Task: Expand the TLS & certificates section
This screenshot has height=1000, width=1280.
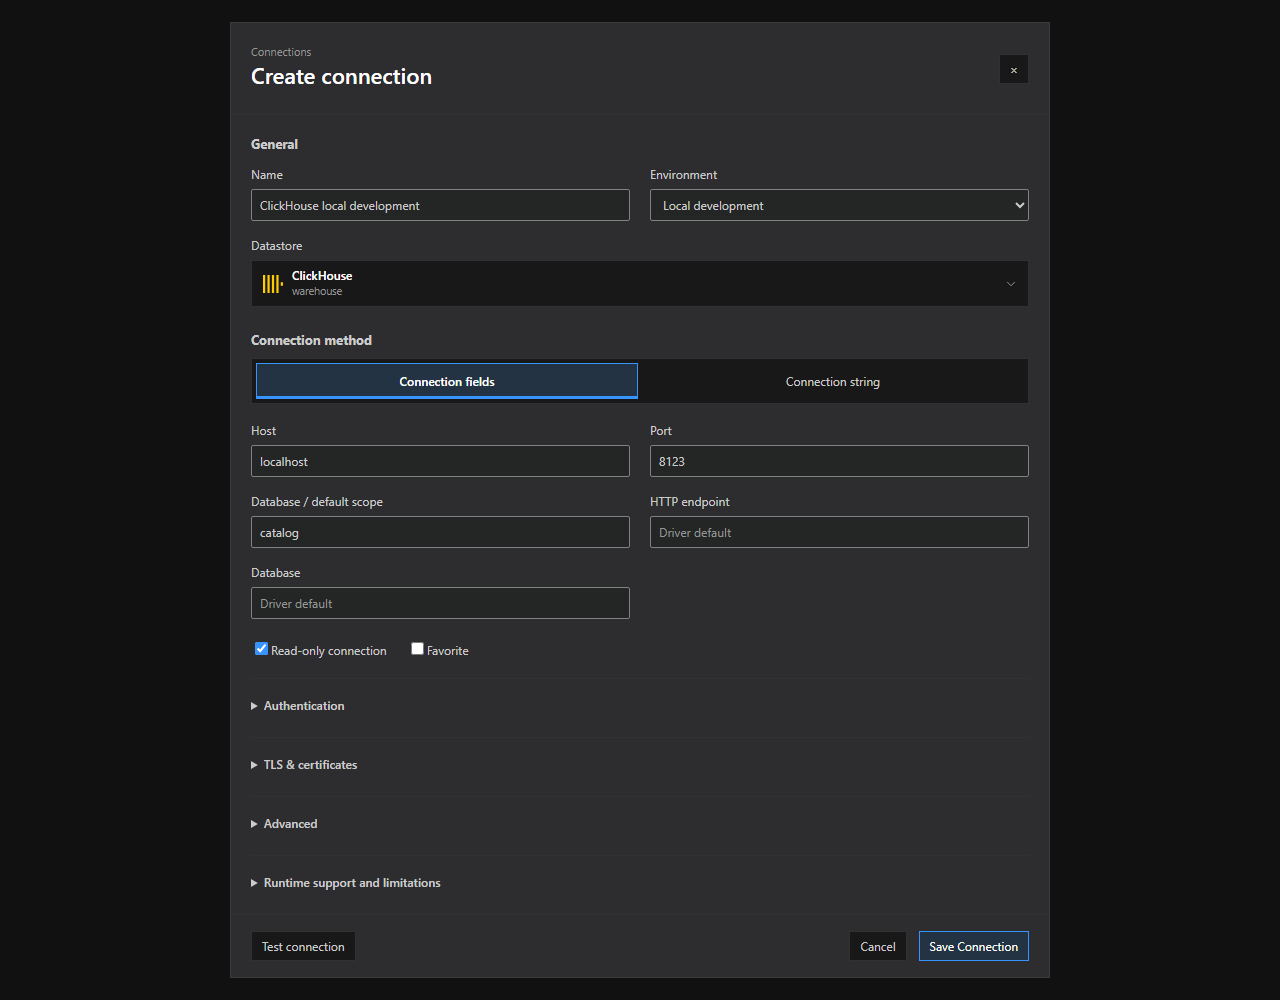Action: tap(304, 765)
